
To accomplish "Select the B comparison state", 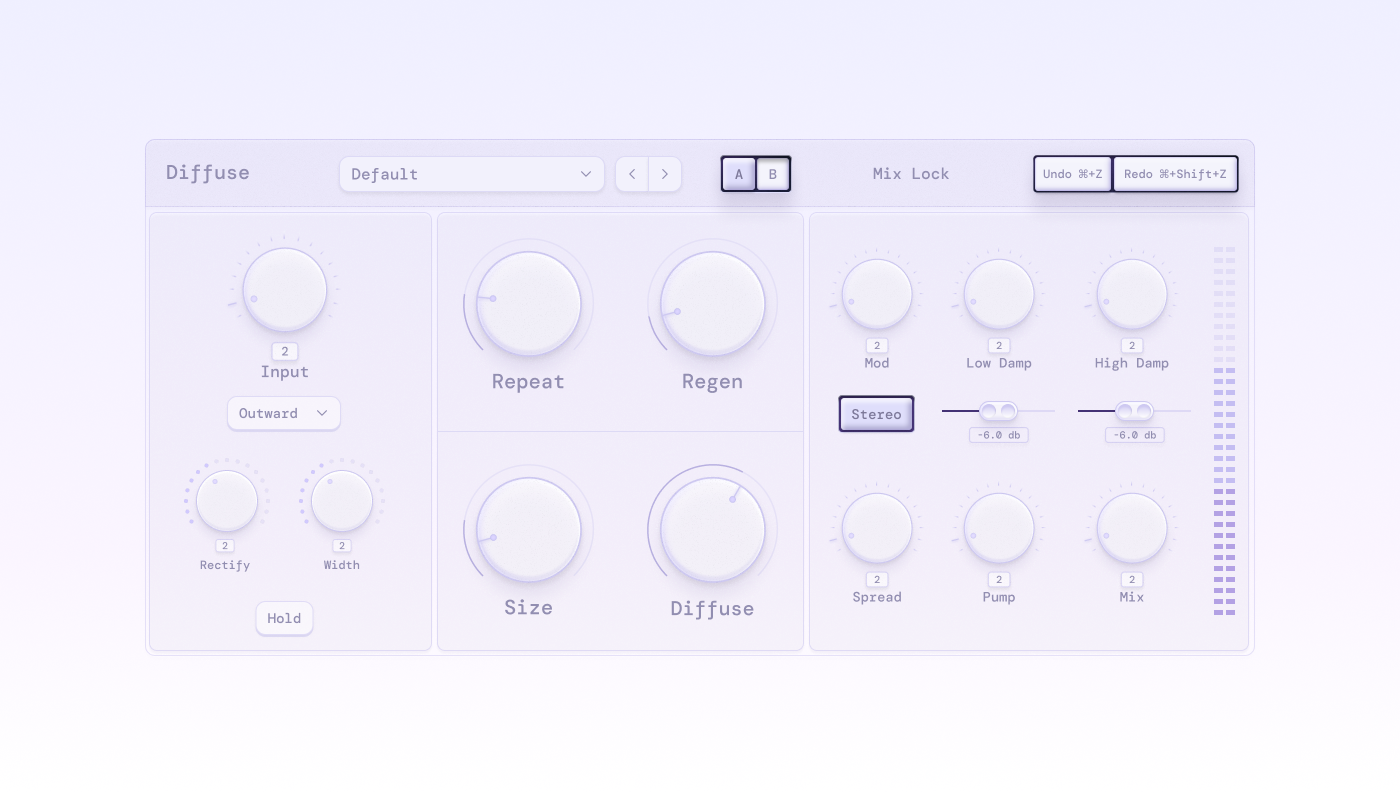I will tap(773, 174).
